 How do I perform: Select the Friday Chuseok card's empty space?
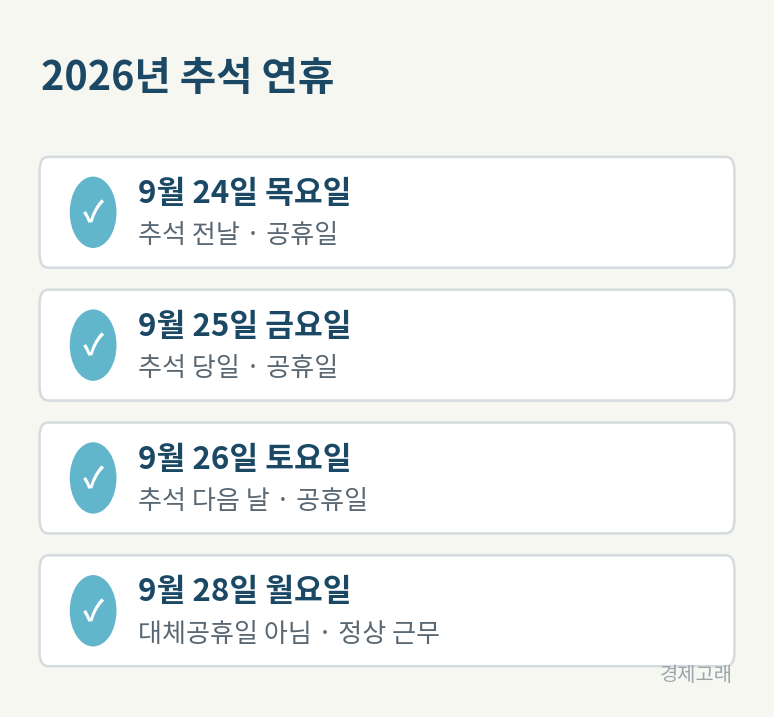543,345
